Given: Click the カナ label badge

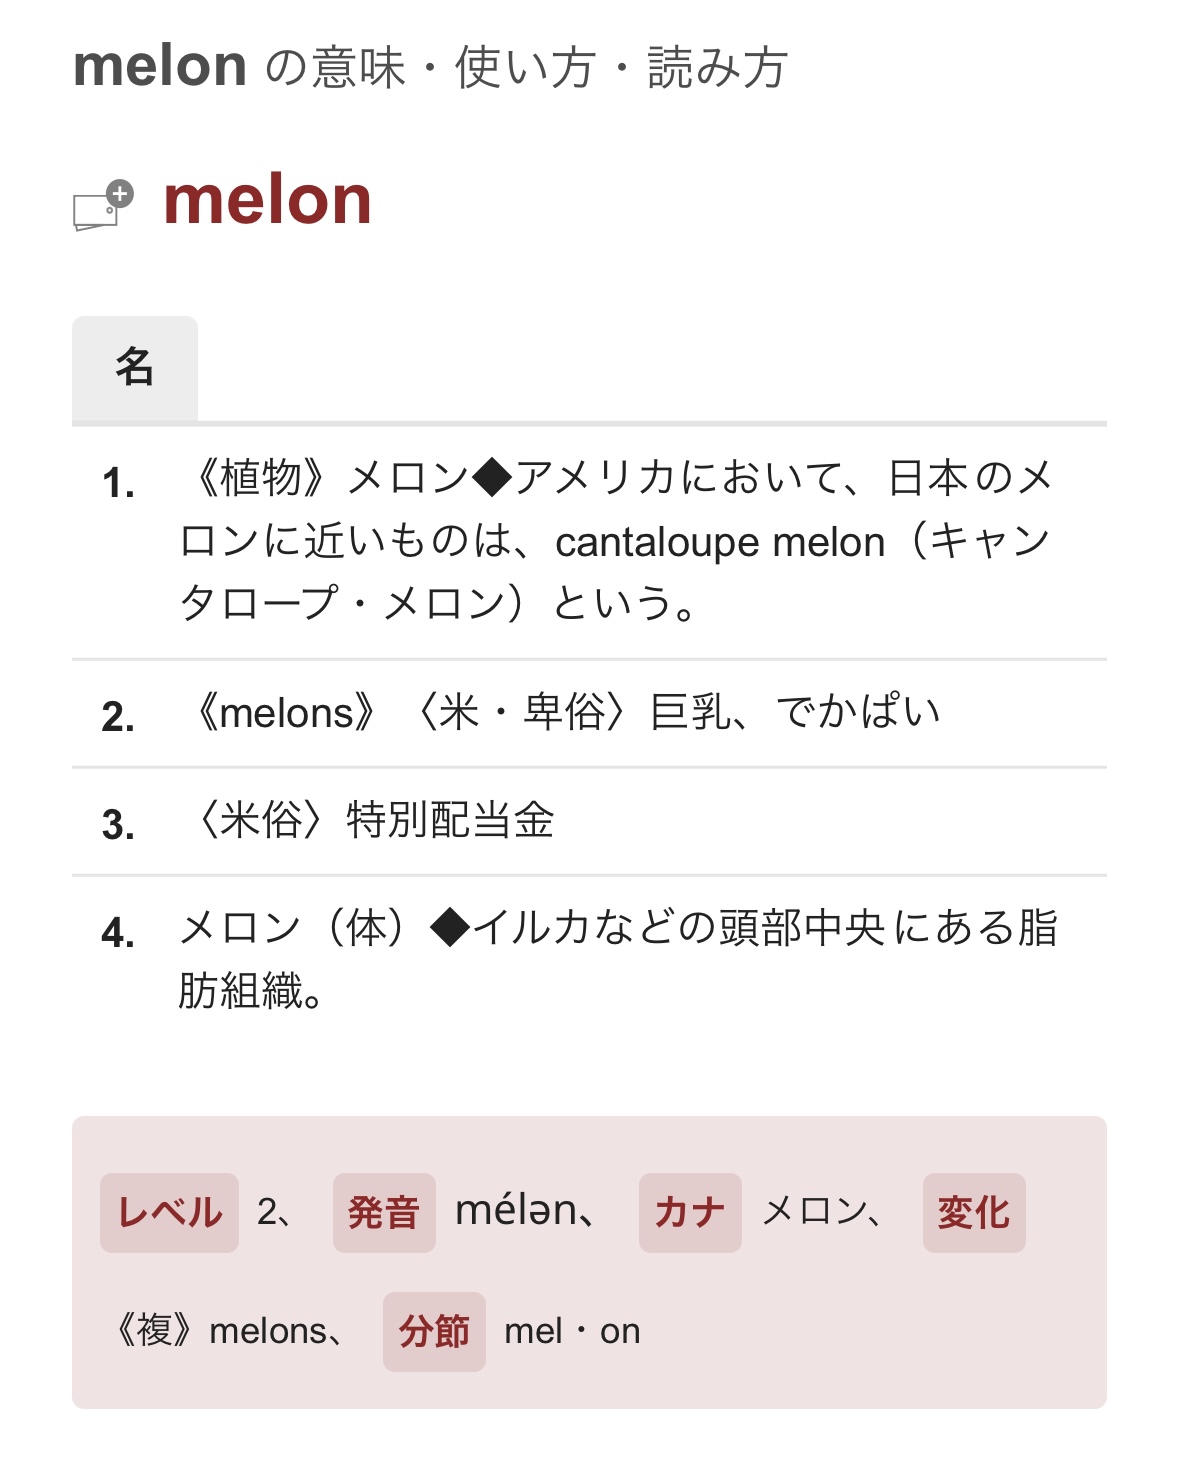Looking at the screenshot, I should (690, 1212).
